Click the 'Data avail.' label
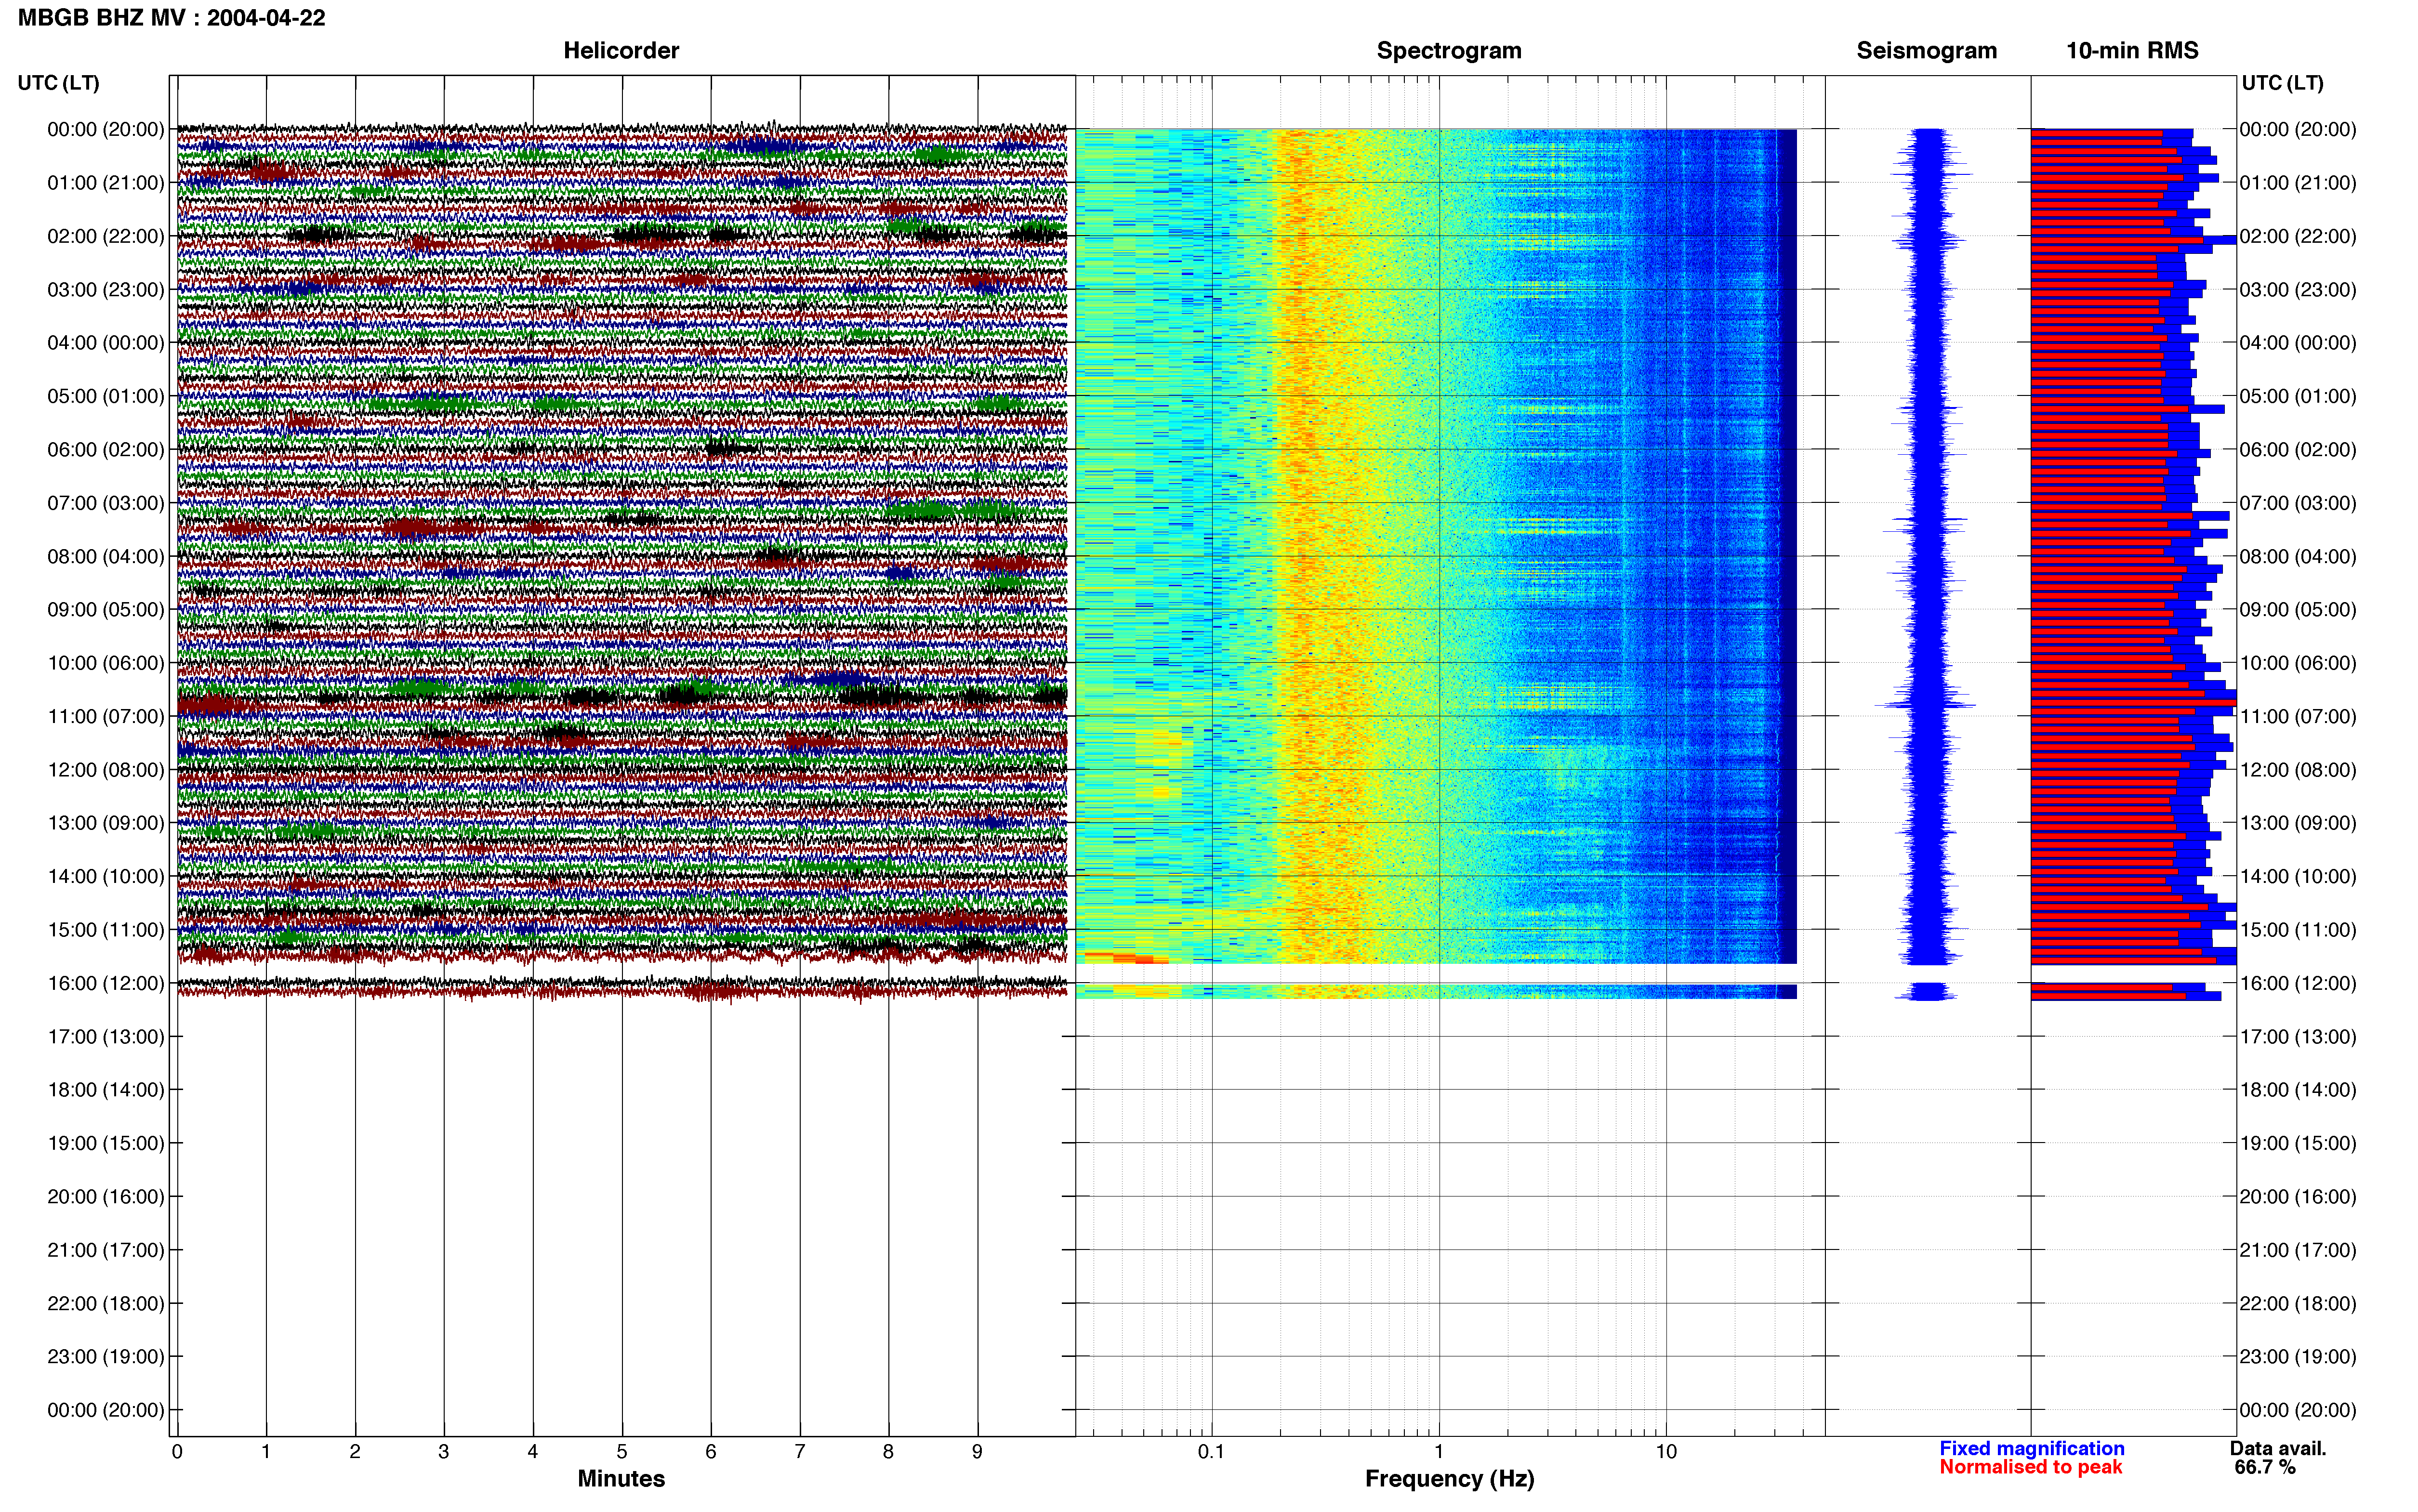 click(2278, 1448)
